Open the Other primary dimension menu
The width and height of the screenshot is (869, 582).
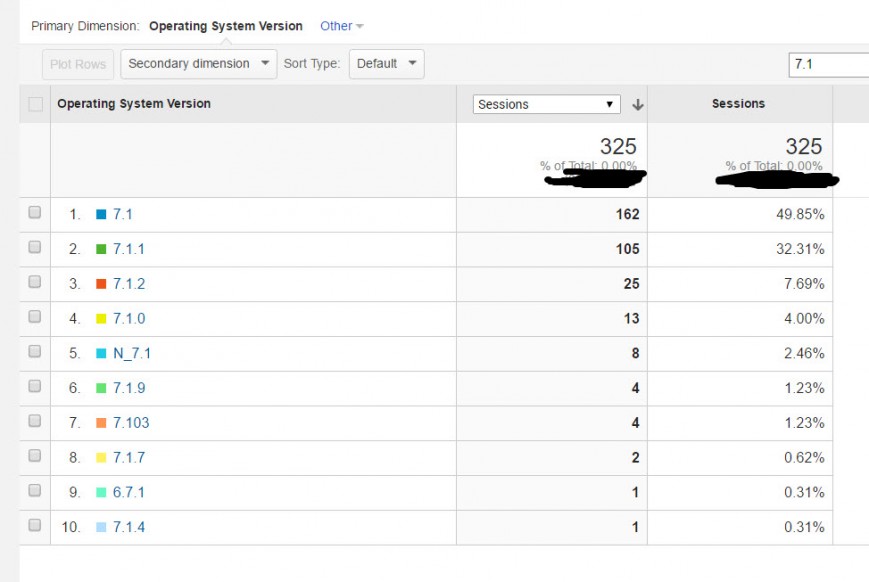tap(341, 26)
